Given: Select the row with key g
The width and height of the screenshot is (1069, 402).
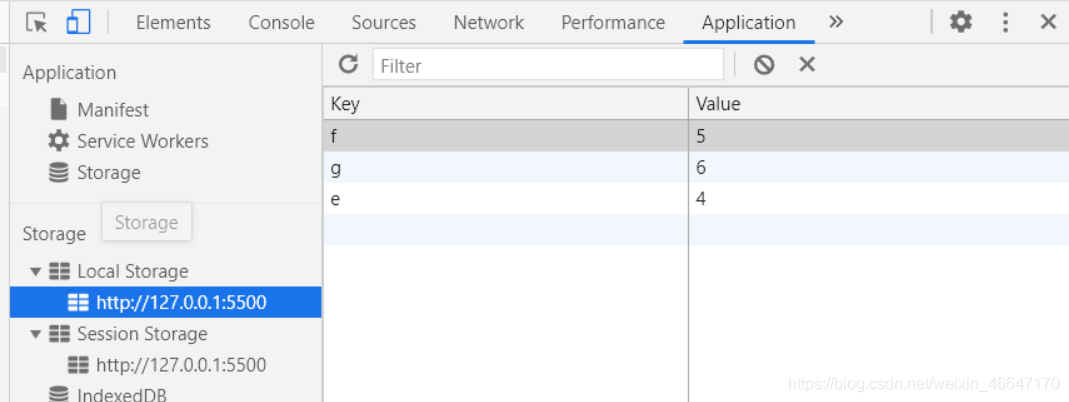Looking at the screenshot, I should tap(504, 168).
